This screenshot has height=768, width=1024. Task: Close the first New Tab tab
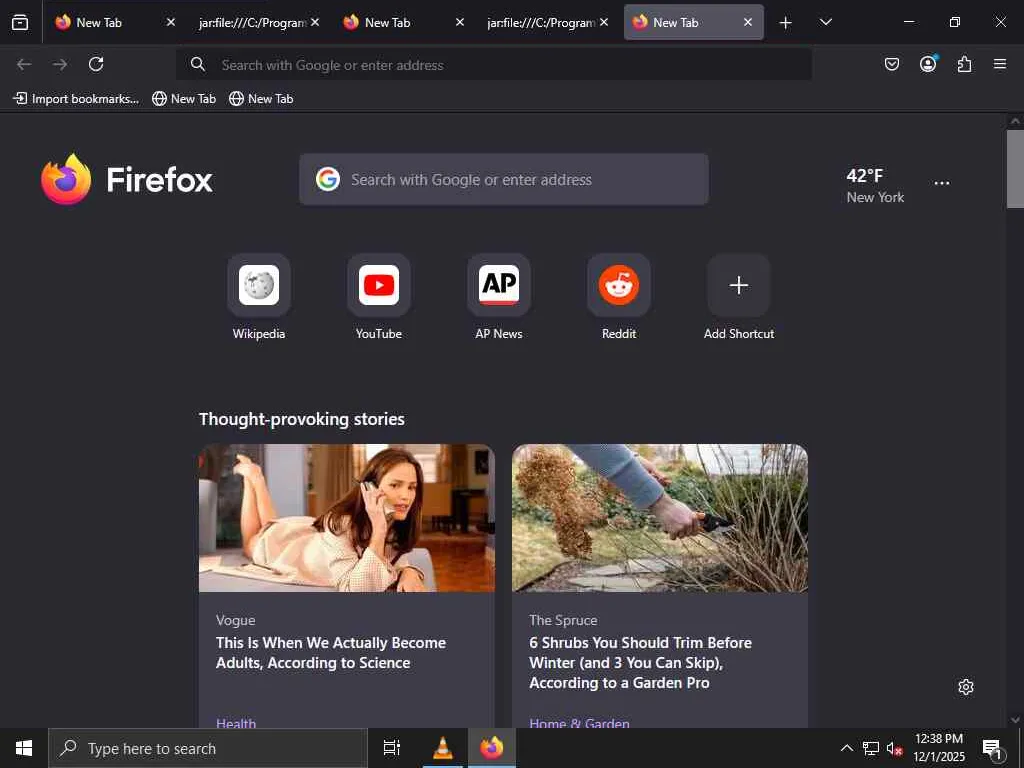click(170, 22)
